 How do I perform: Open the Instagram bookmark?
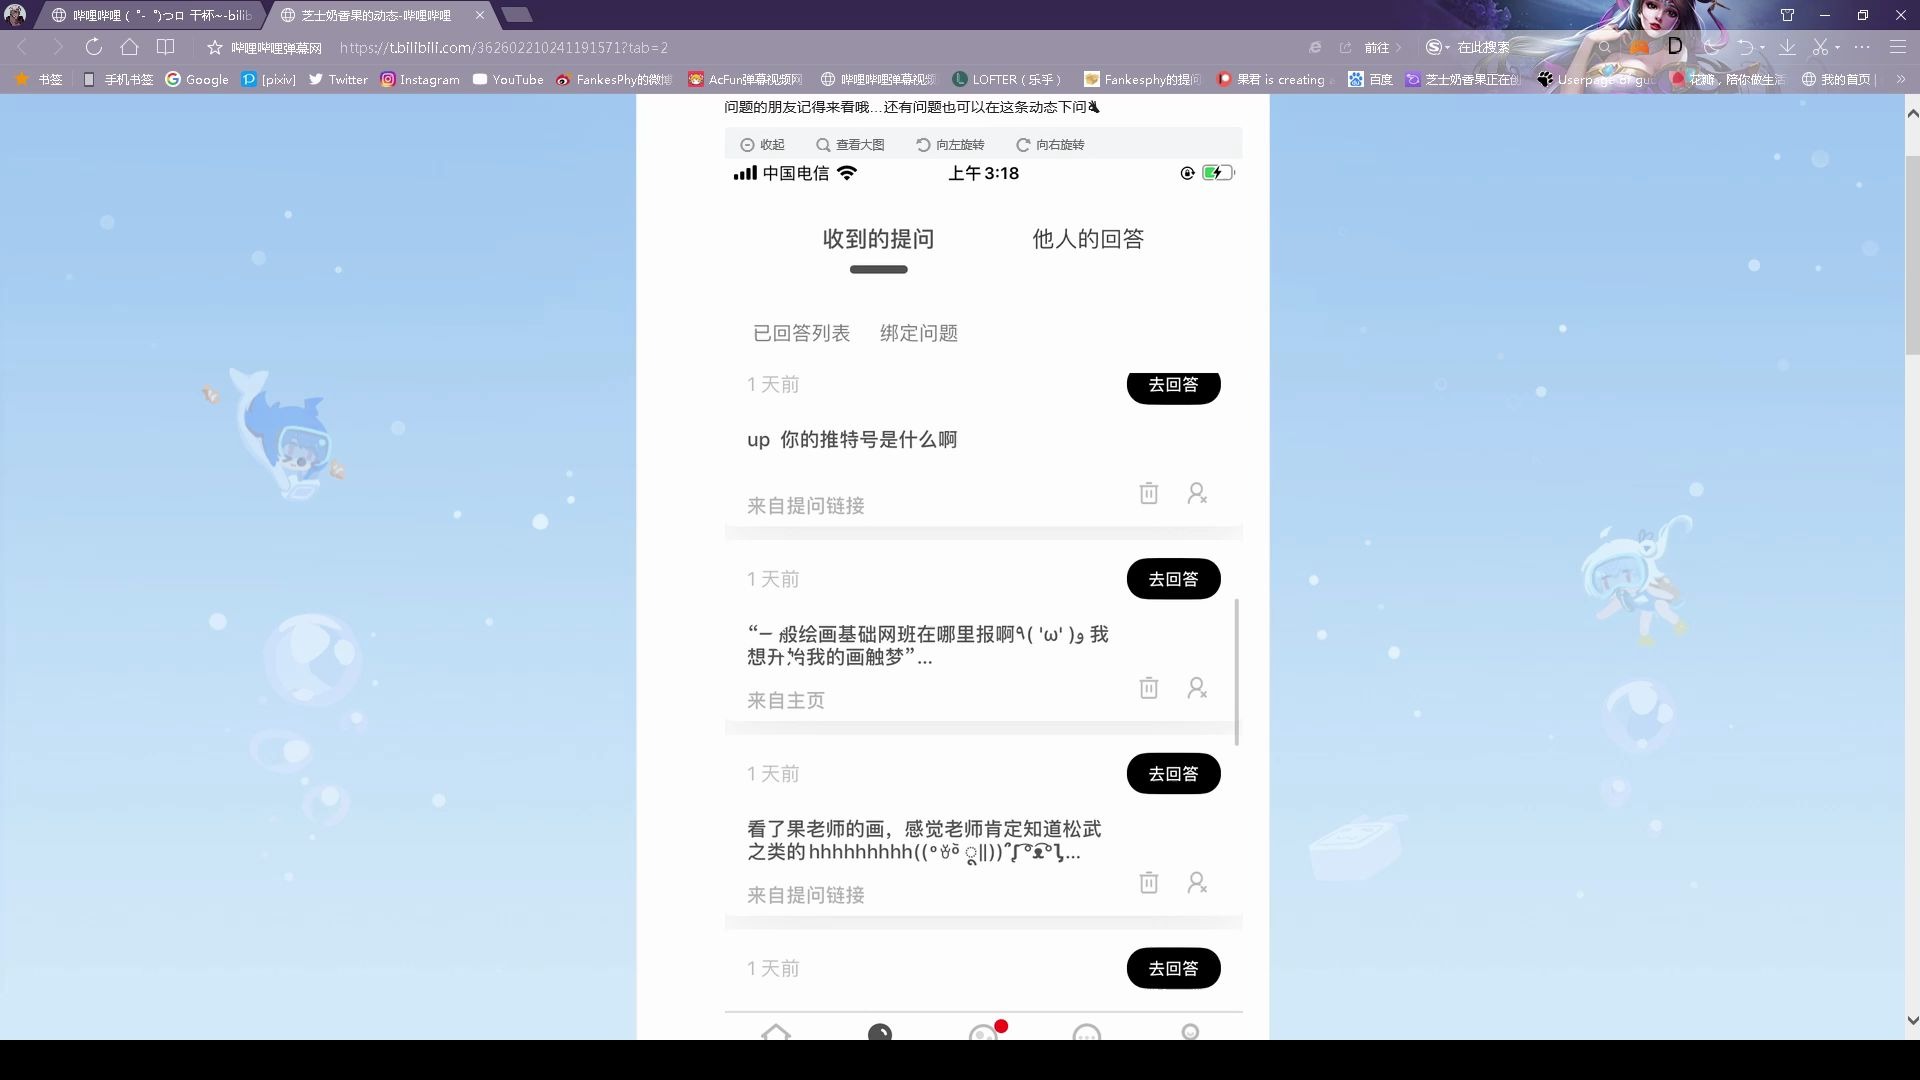coord(420,79)
